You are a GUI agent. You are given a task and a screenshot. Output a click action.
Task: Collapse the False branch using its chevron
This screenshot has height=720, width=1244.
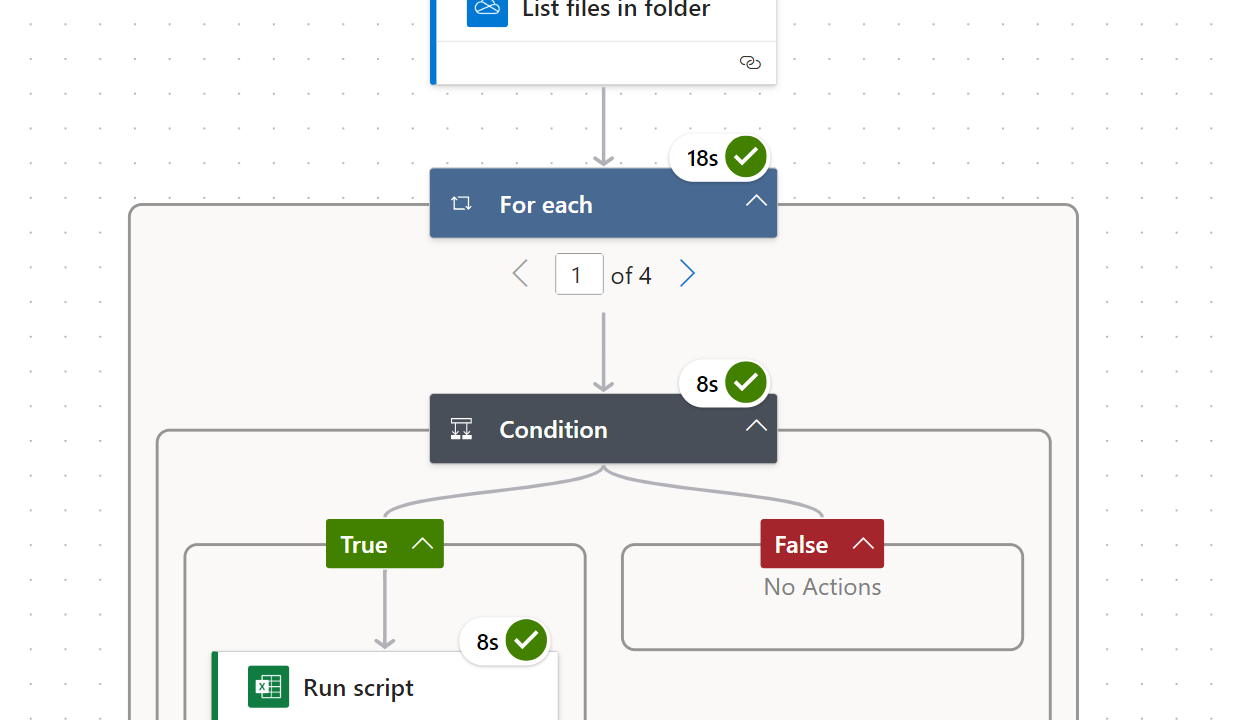tap(863, 544)
